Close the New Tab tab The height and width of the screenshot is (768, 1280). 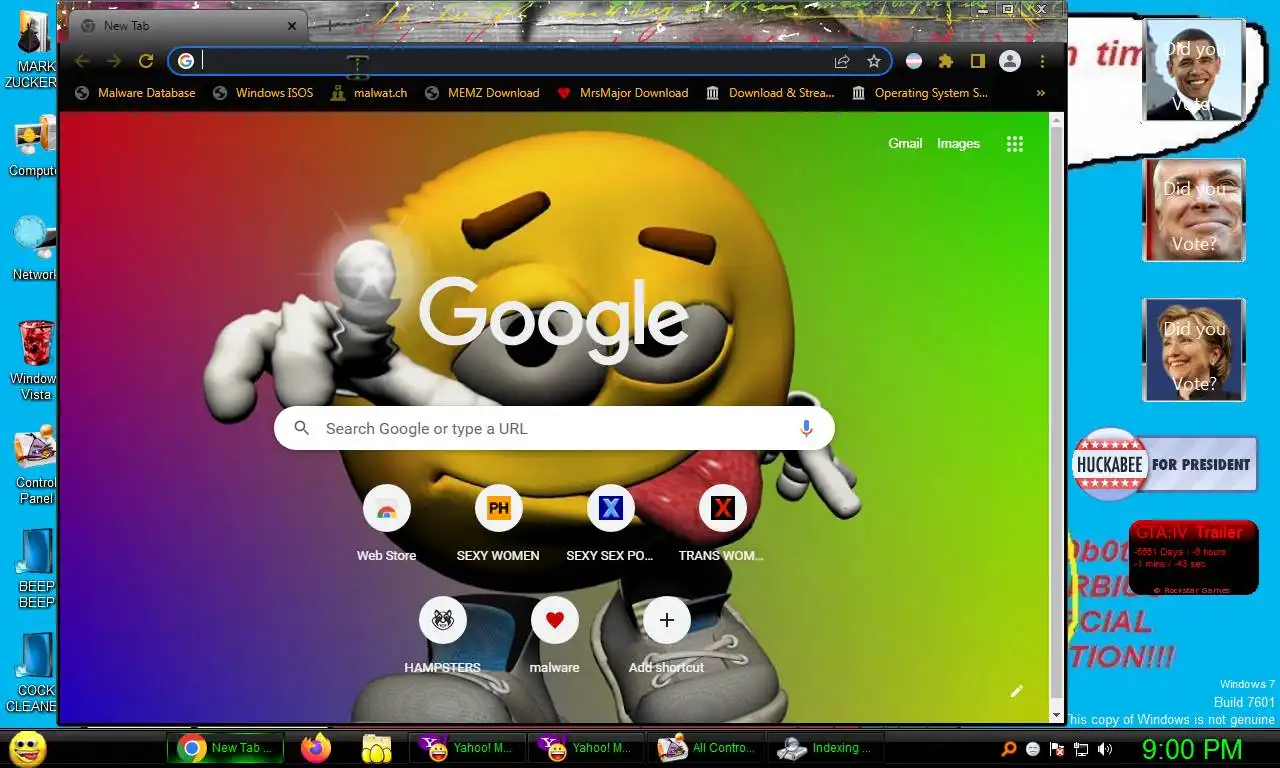292,26
